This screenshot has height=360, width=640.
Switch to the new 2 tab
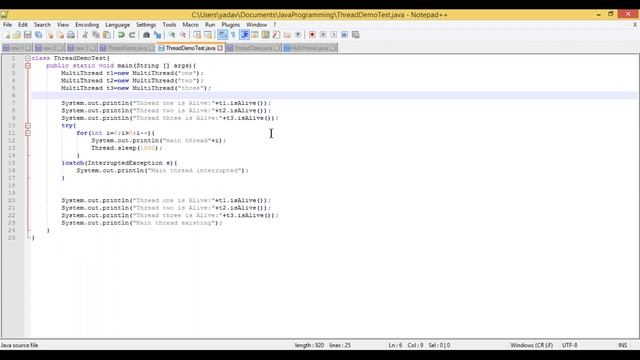(49, 48)
